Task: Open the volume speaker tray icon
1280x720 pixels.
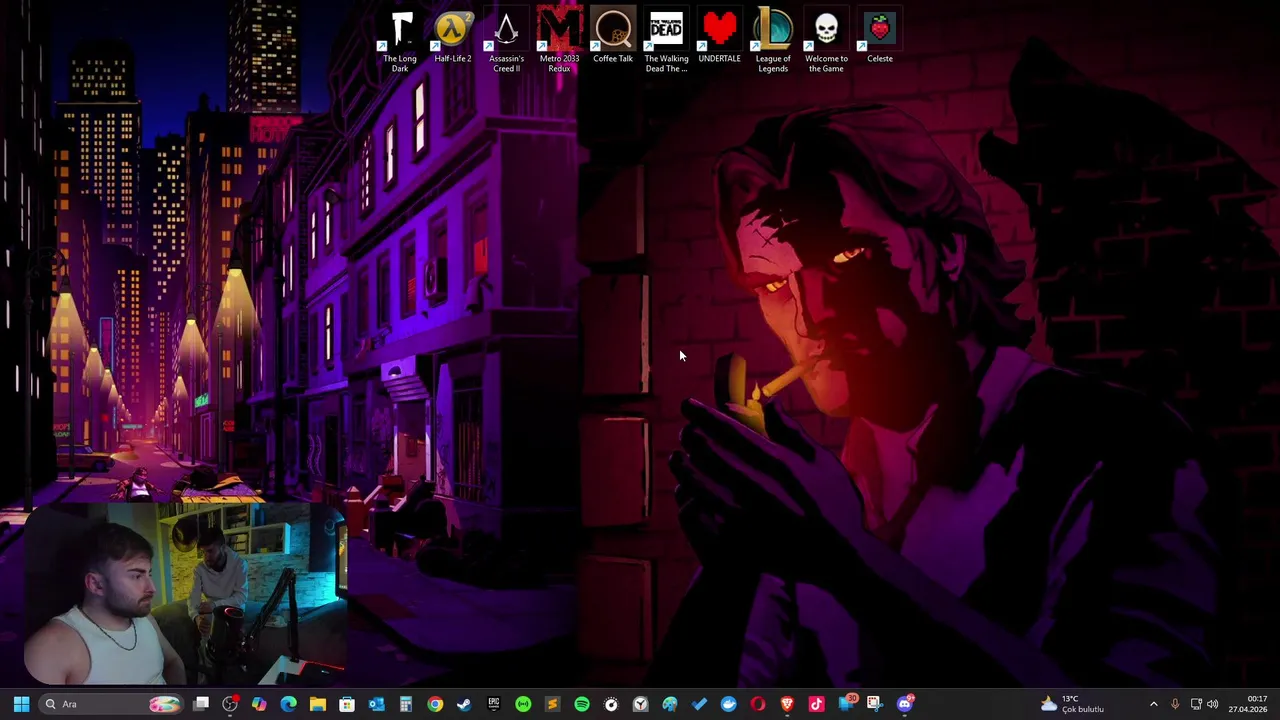Action: [1213, 704]
